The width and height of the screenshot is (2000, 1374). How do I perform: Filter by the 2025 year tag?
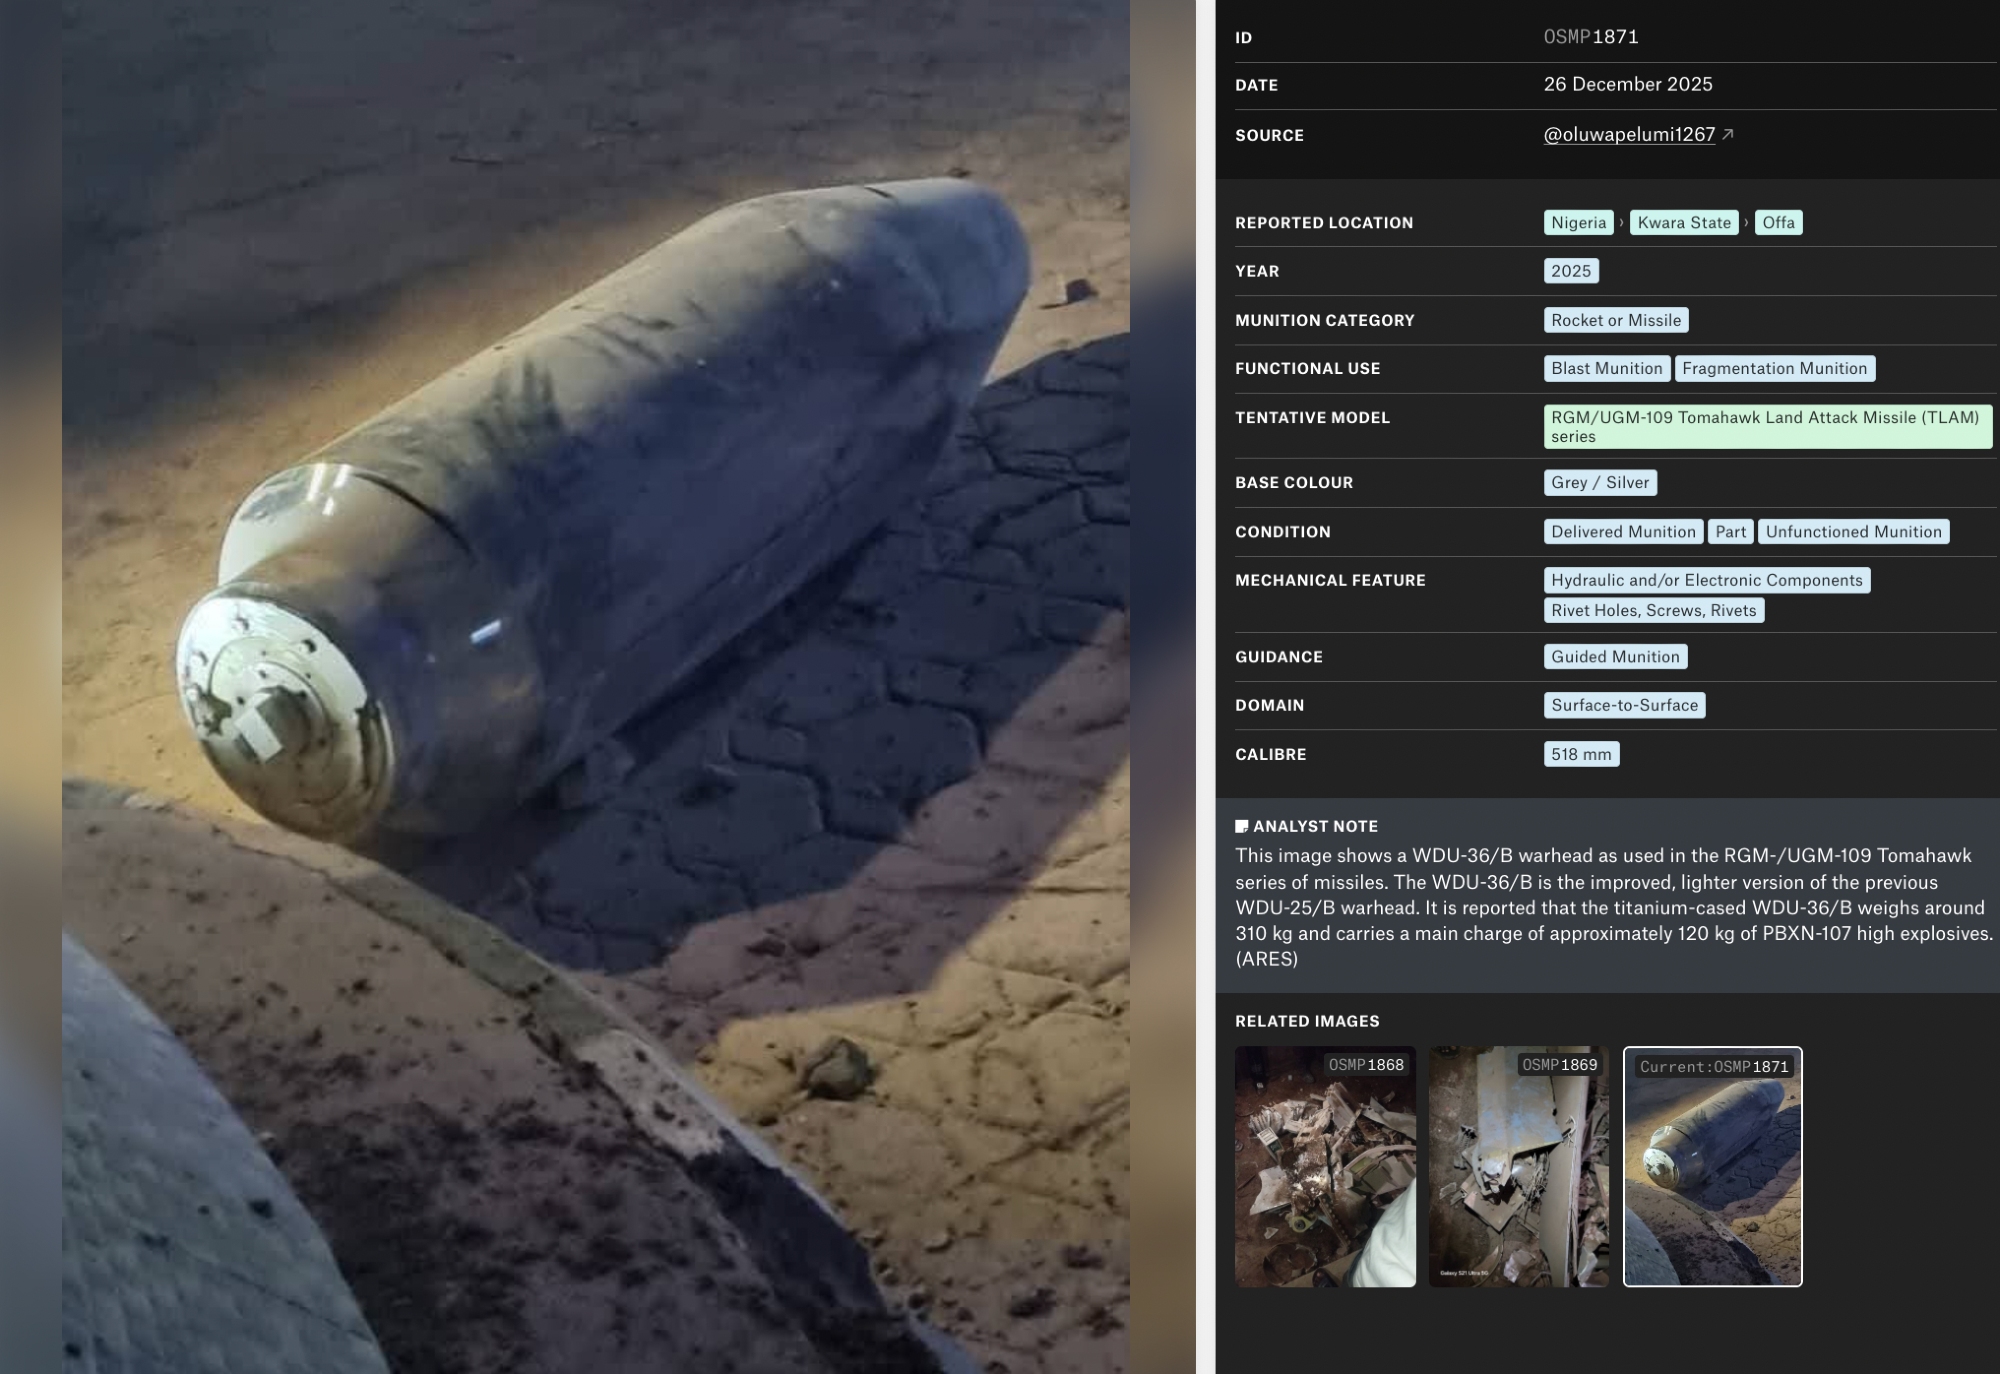[x=1570, y=271]
